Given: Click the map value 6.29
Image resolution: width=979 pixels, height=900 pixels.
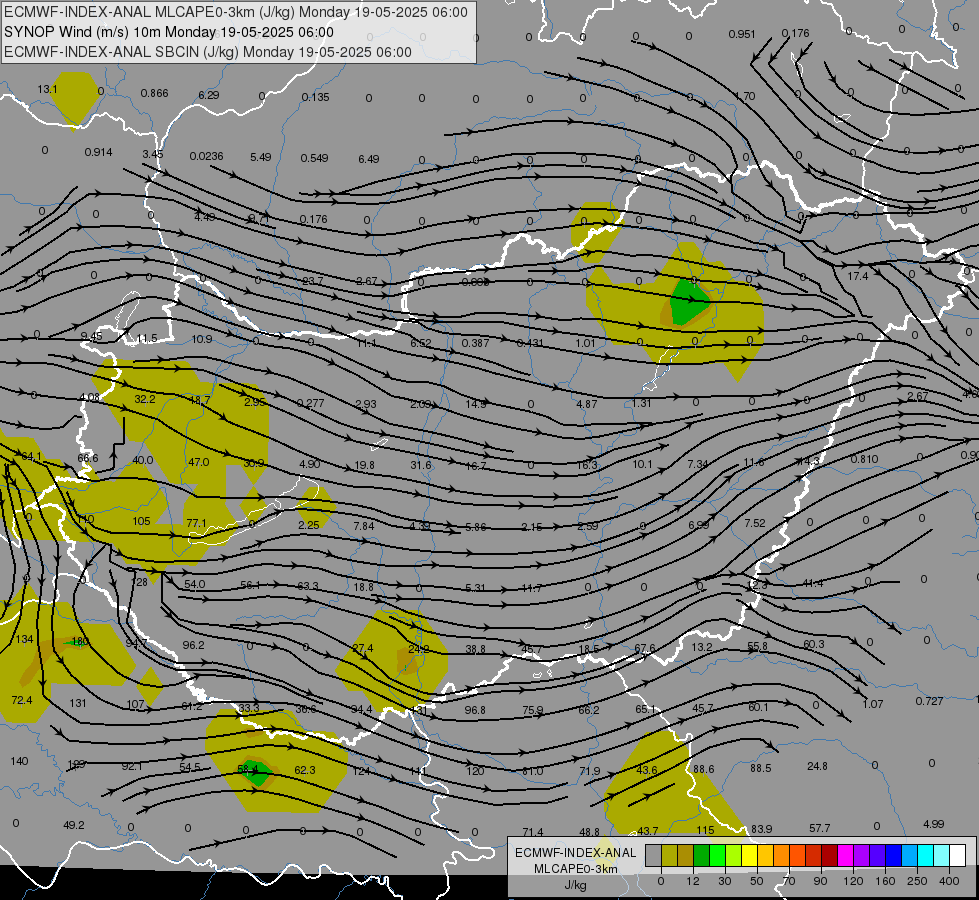Looking at the screenshot, I should point(209,95).
